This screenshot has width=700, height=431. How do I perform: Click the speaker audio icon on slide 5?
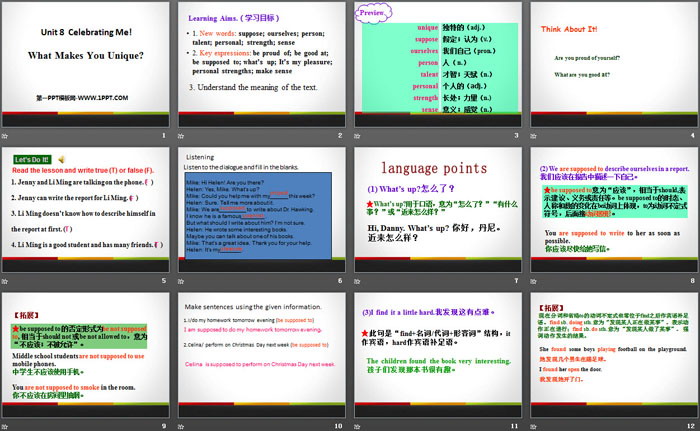coord(62,159)
